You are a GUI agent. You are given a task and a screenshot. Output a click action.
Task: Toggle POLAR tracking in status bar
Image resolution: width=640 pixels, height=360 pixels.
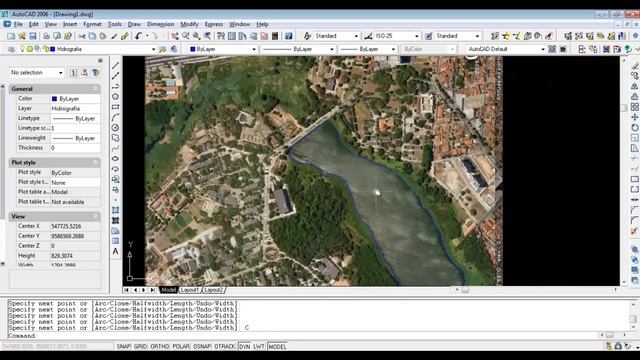(181, 347)
